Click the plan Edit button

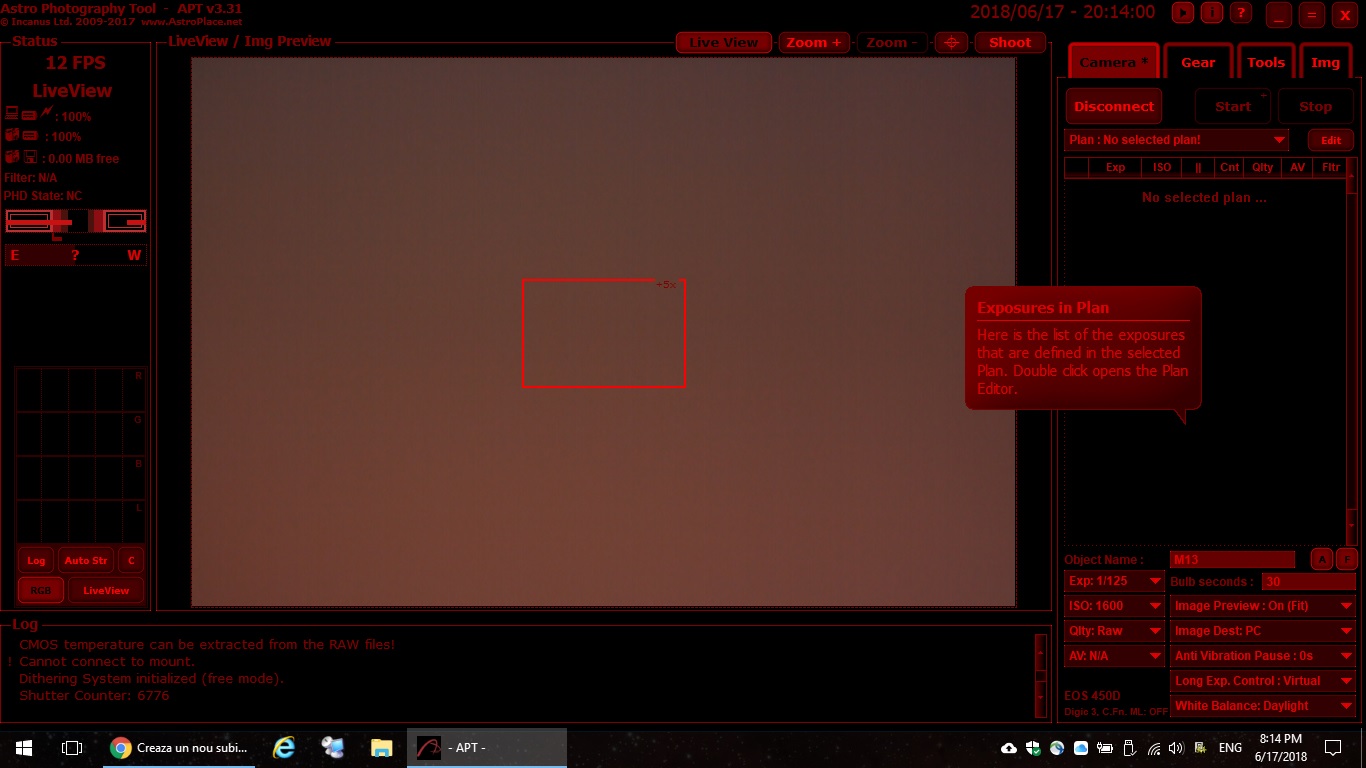pos(1331,140)
